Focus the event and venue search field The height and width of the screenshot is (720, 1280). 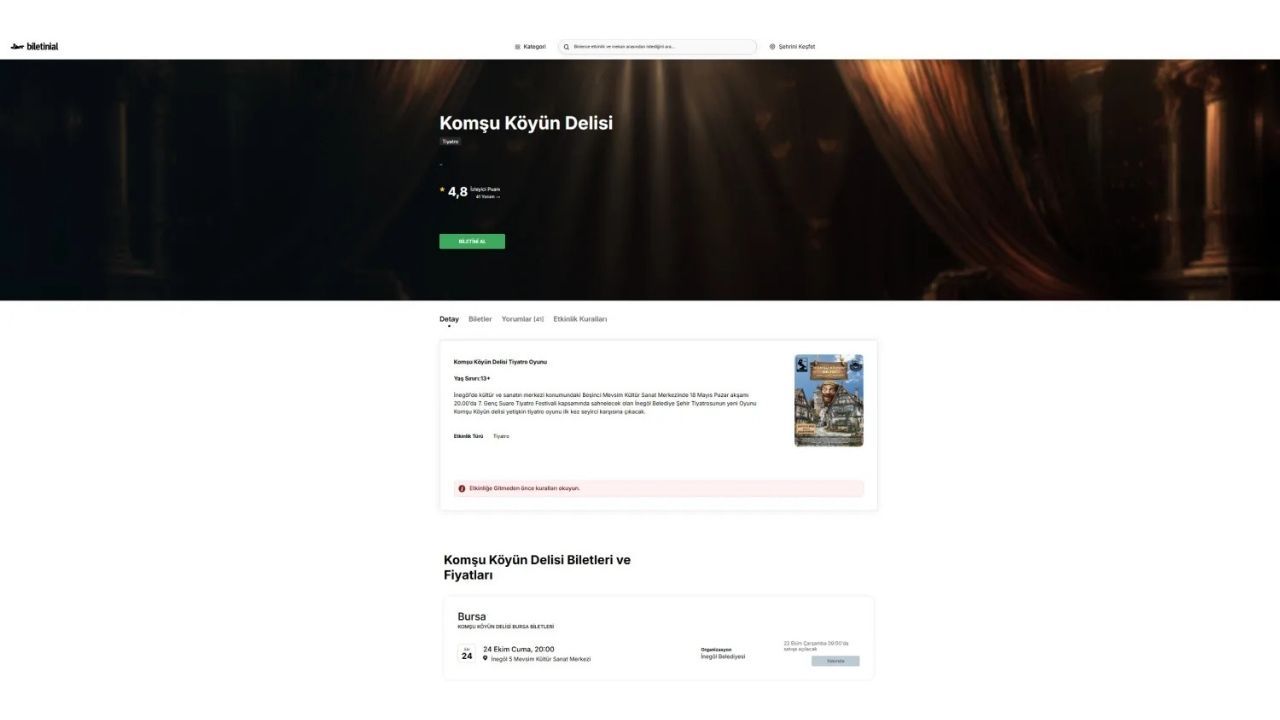660,47
